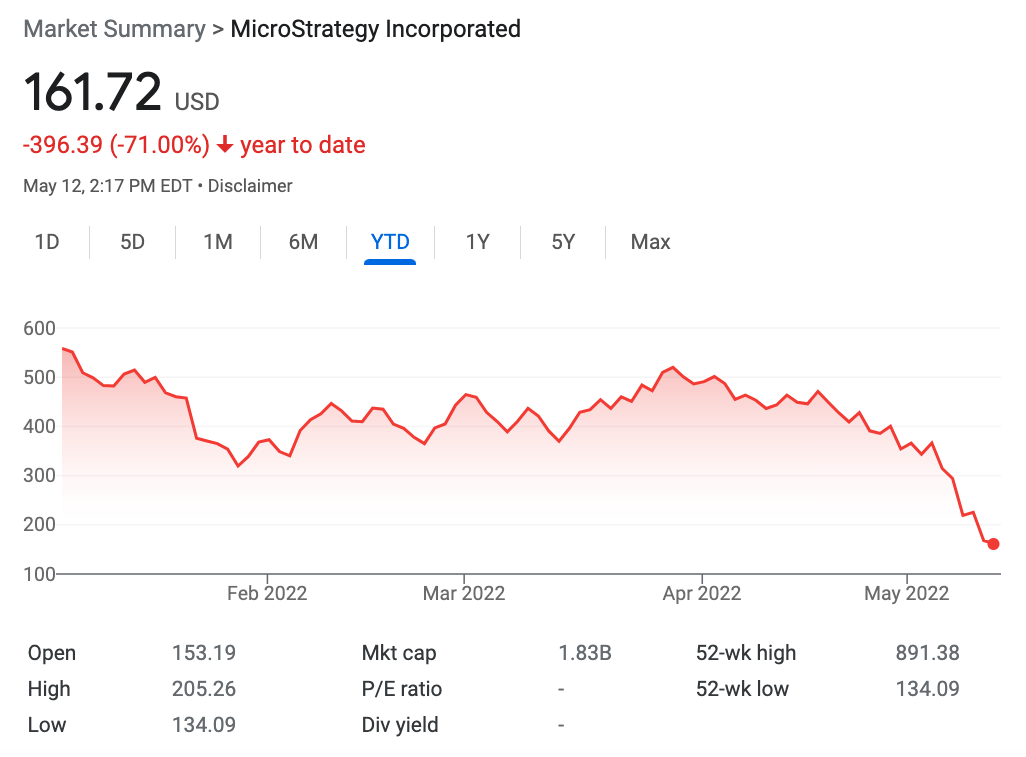
Task: Show the 6M price history
Action: (303, 242)
